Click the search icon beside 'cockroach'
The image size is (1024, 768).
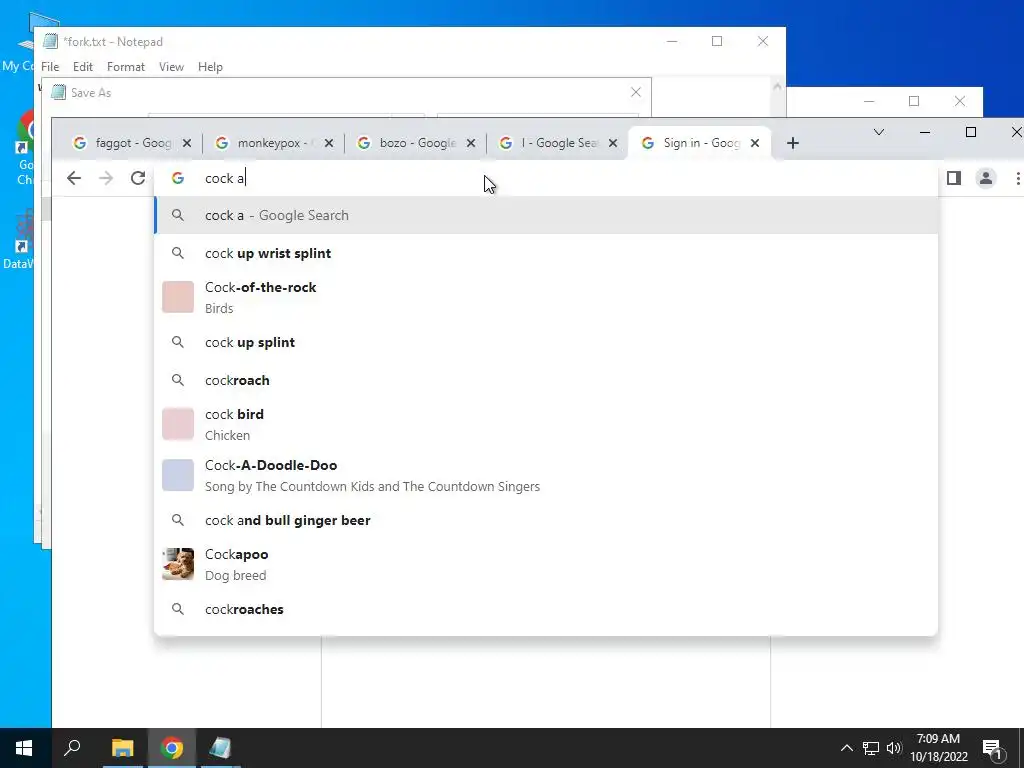pos(178,380)
